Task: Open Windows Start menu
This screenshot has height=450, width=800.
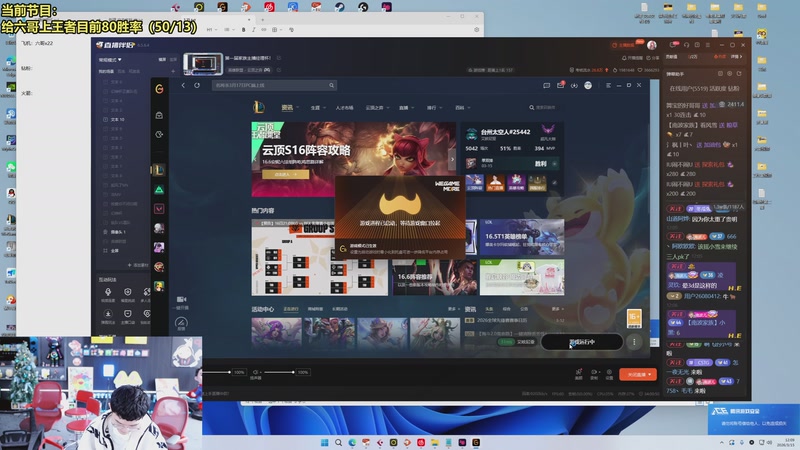Action: (x=324, y=442)
